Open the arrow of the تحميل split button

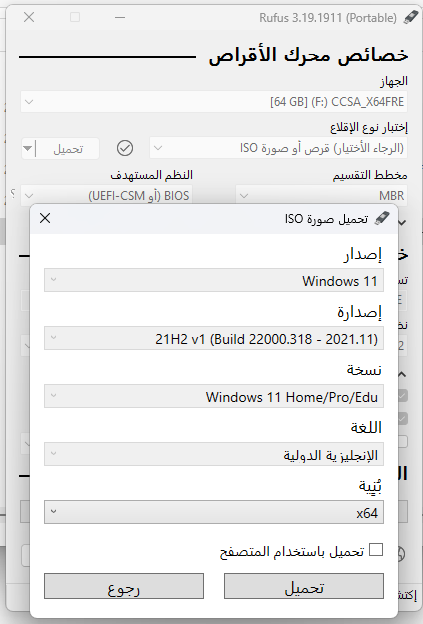27,149
